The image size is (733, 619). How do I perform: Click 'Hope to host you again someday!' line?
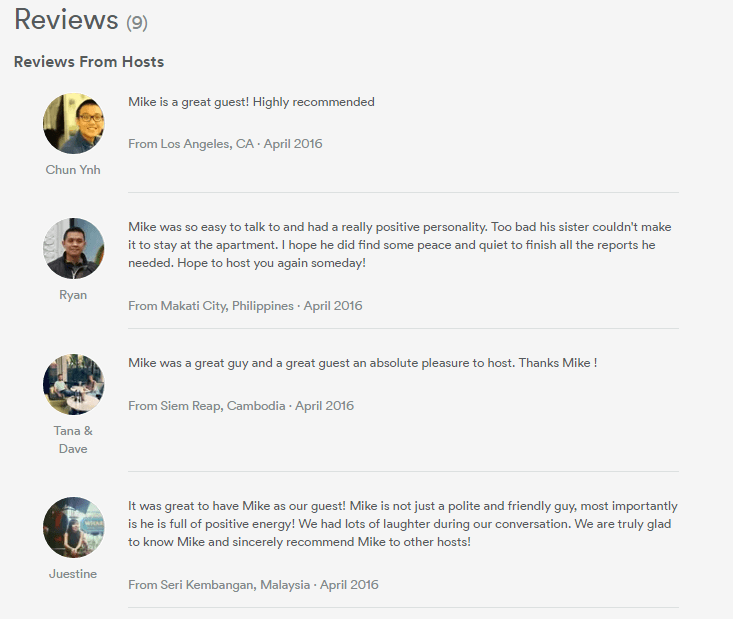(x=272, y=263)
